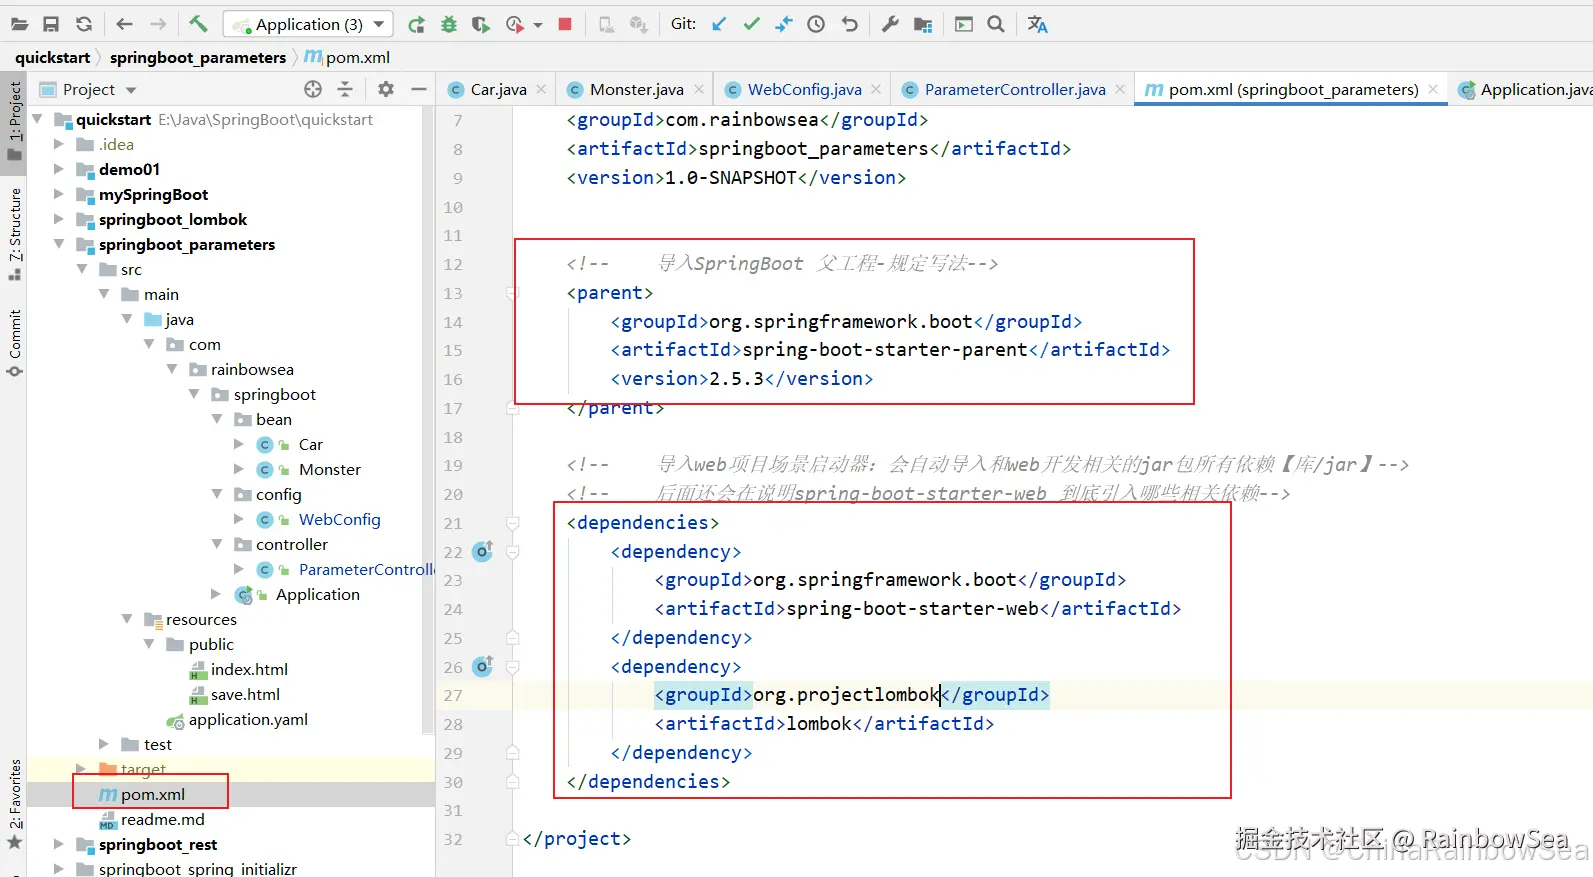Open settings with the wrench icon

pyautogui.click(x=890, y=24)
